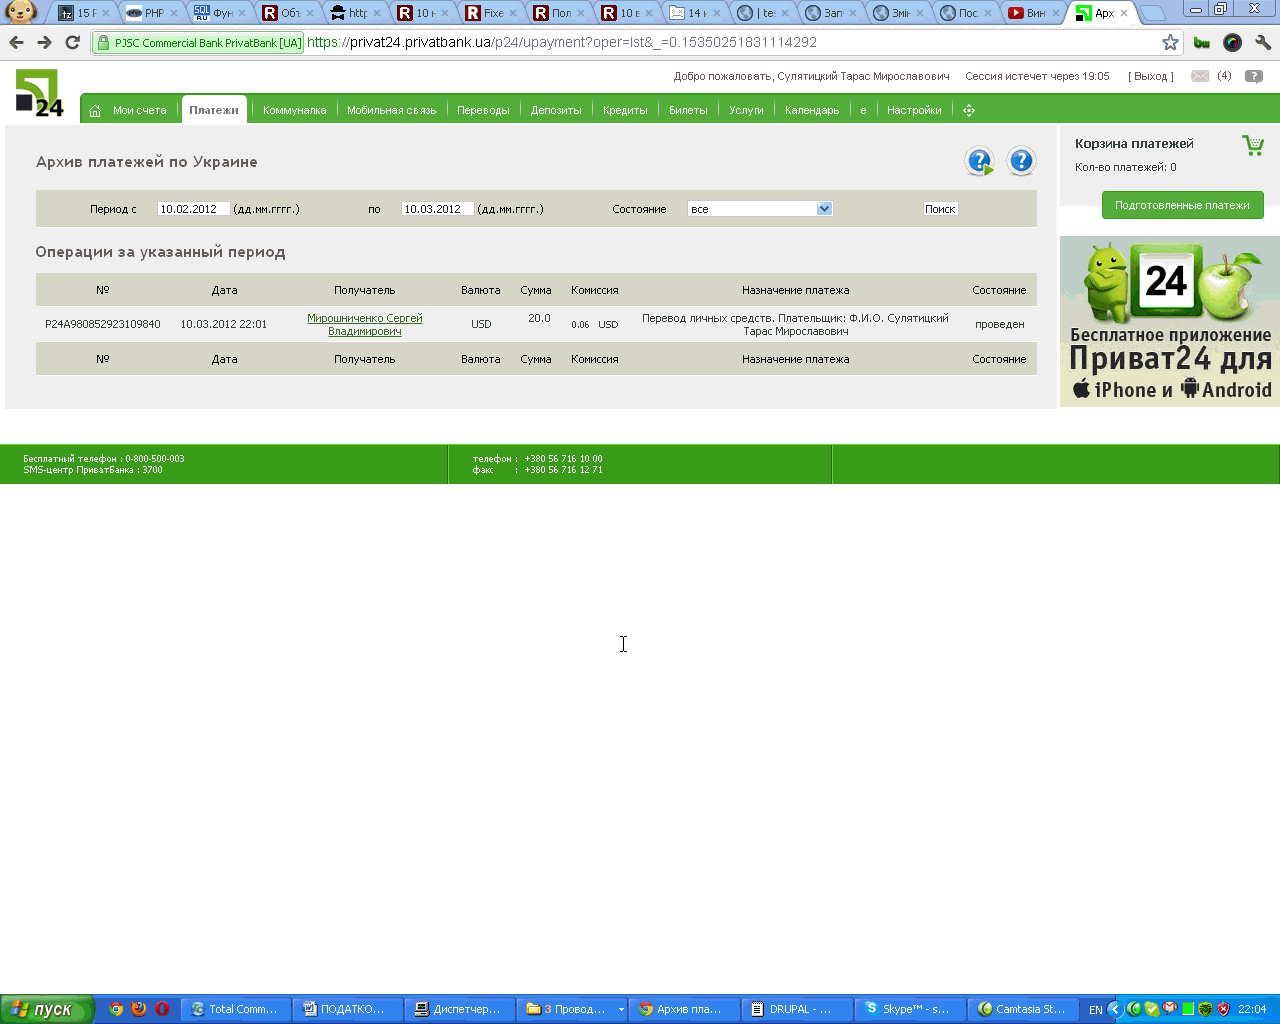Open the Chrome wrench settings menu
The height and width of the screenshot is (1024, 1280).
[x=1263, y=42]
